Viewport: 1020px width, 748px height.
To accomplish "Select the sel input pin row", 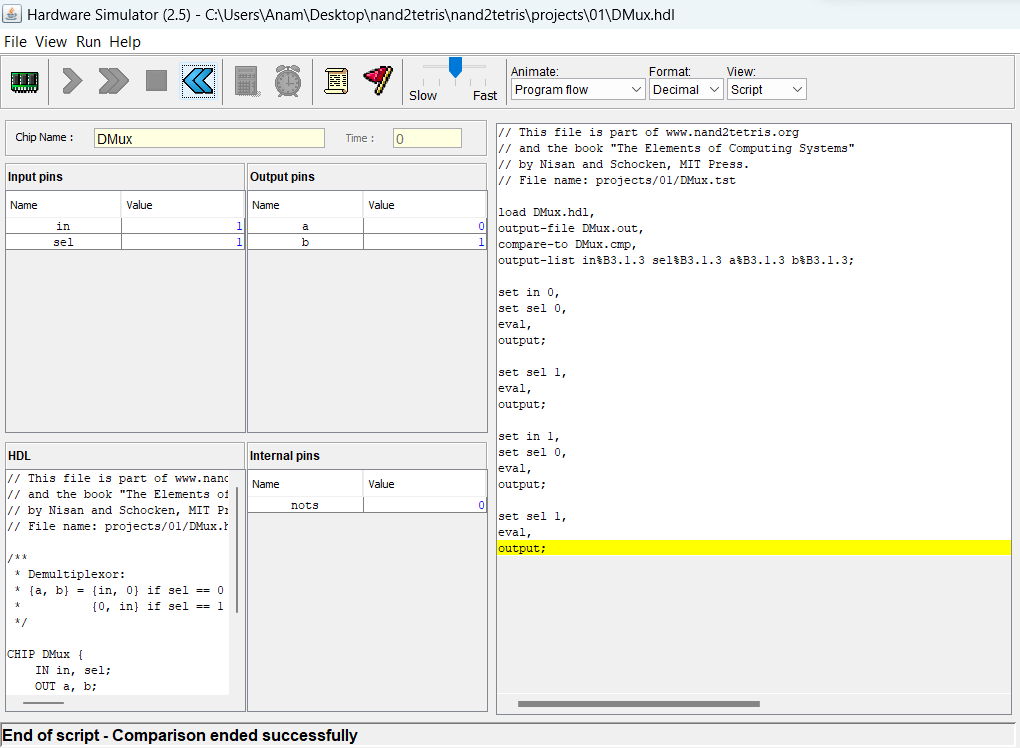I will tap(63, 241).
